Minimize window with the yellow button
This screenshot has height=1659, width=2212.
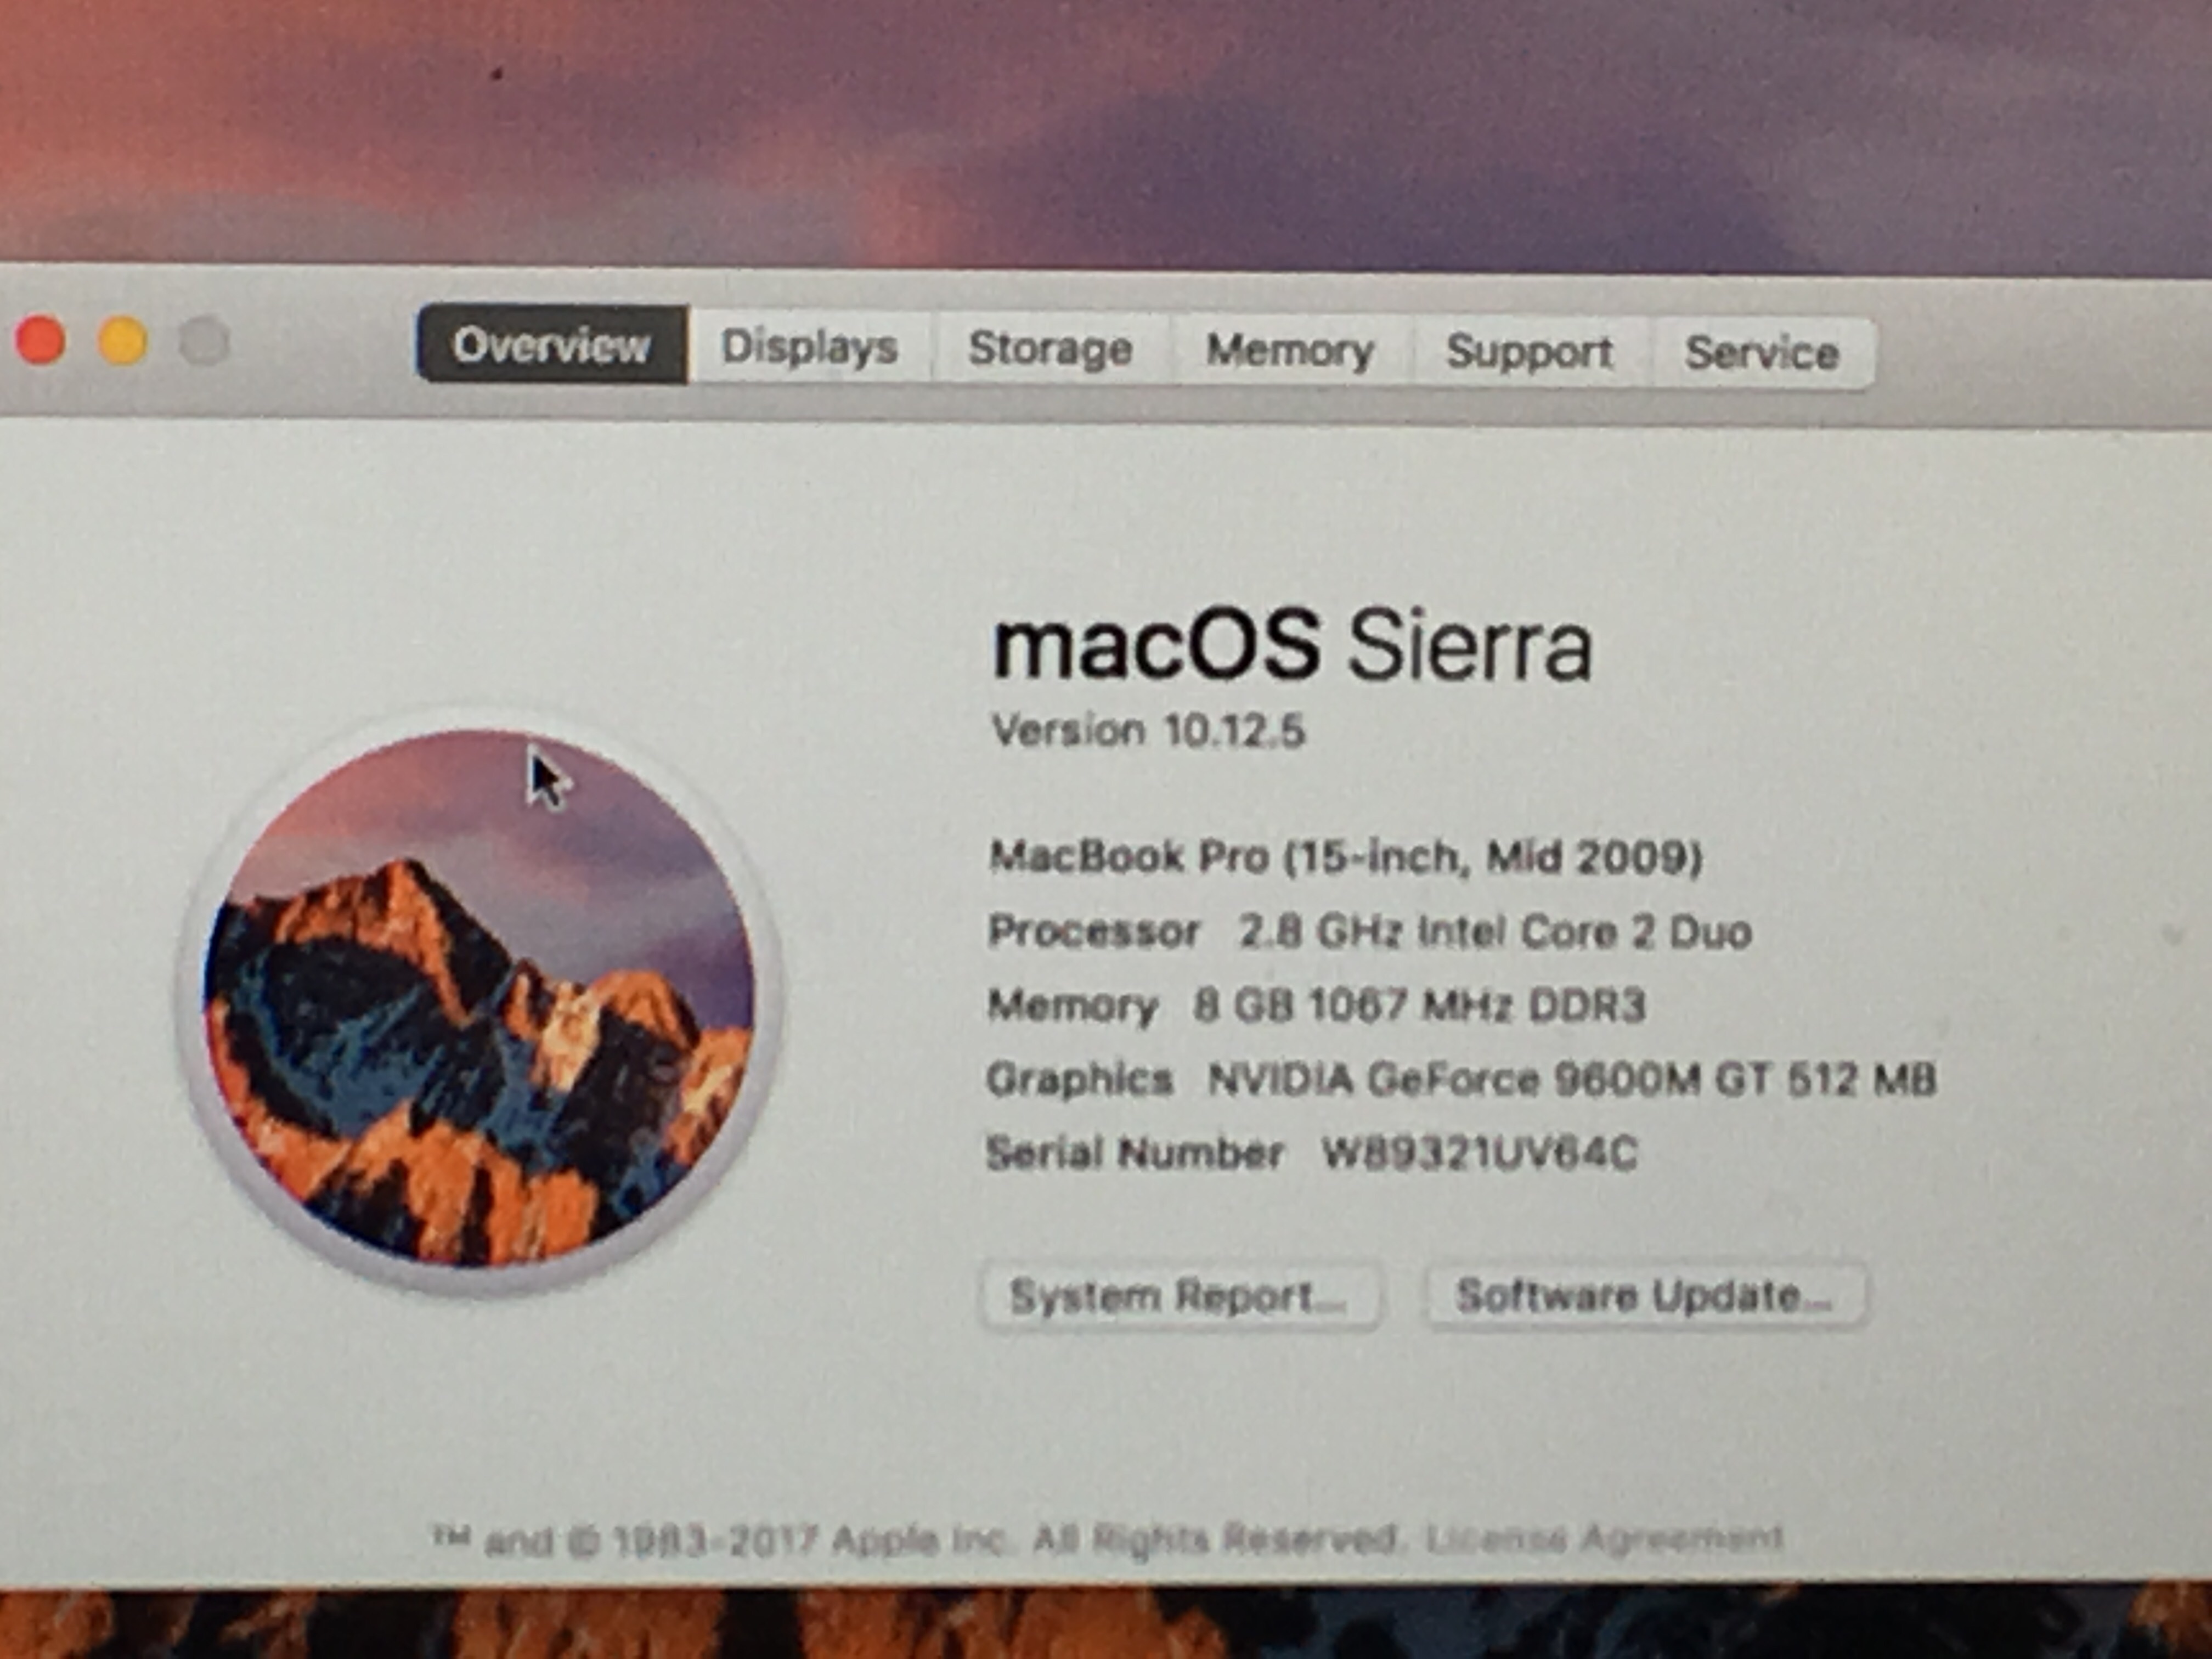click(x=123, y=341)
